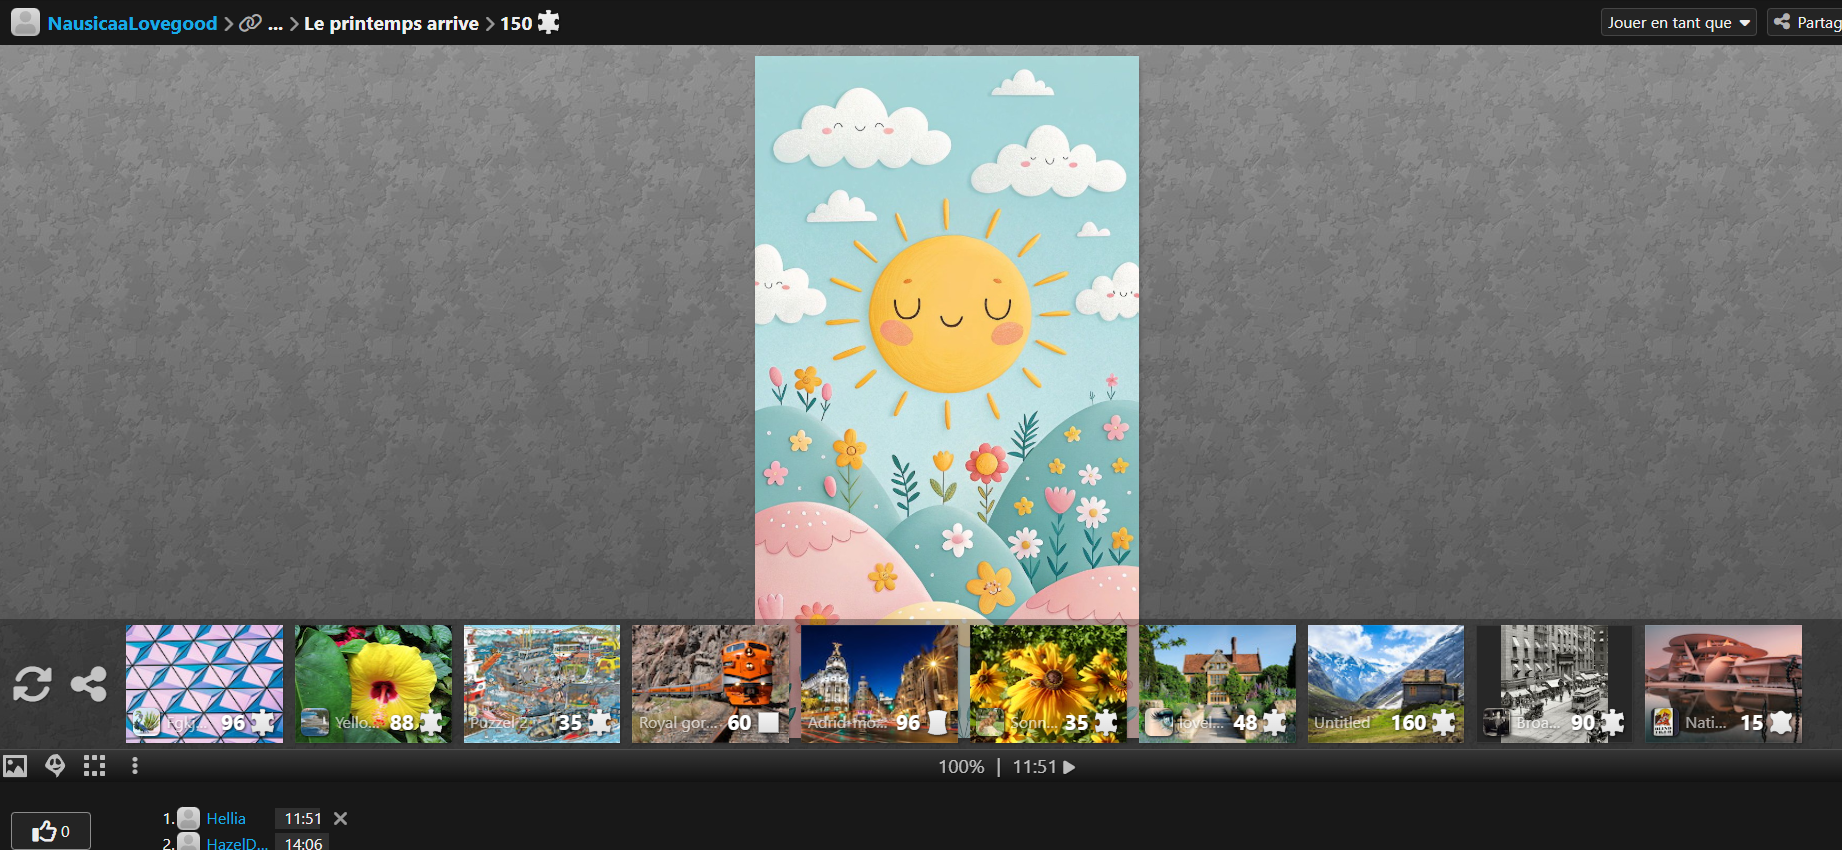
Task: Open NausicaaLovegood profile link
Action: click(132, 23)
